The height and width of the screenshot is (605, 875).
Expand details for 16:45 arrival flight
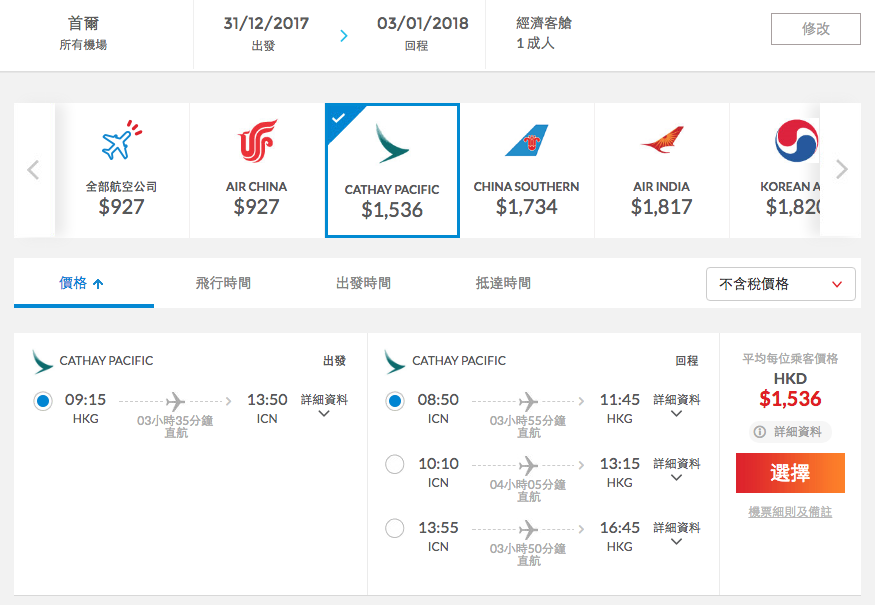coord(676,534)
